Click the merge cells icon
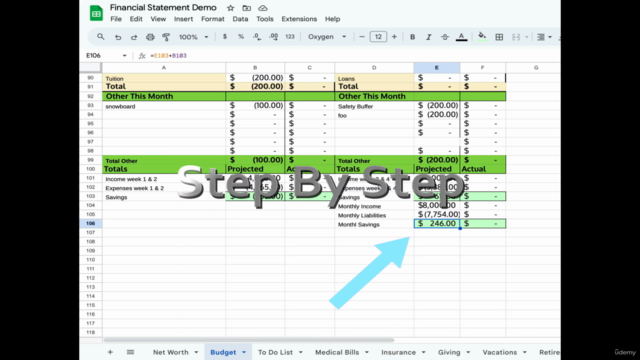The height and width of the screenshot is (360, 640). click(x=516, y=37)
